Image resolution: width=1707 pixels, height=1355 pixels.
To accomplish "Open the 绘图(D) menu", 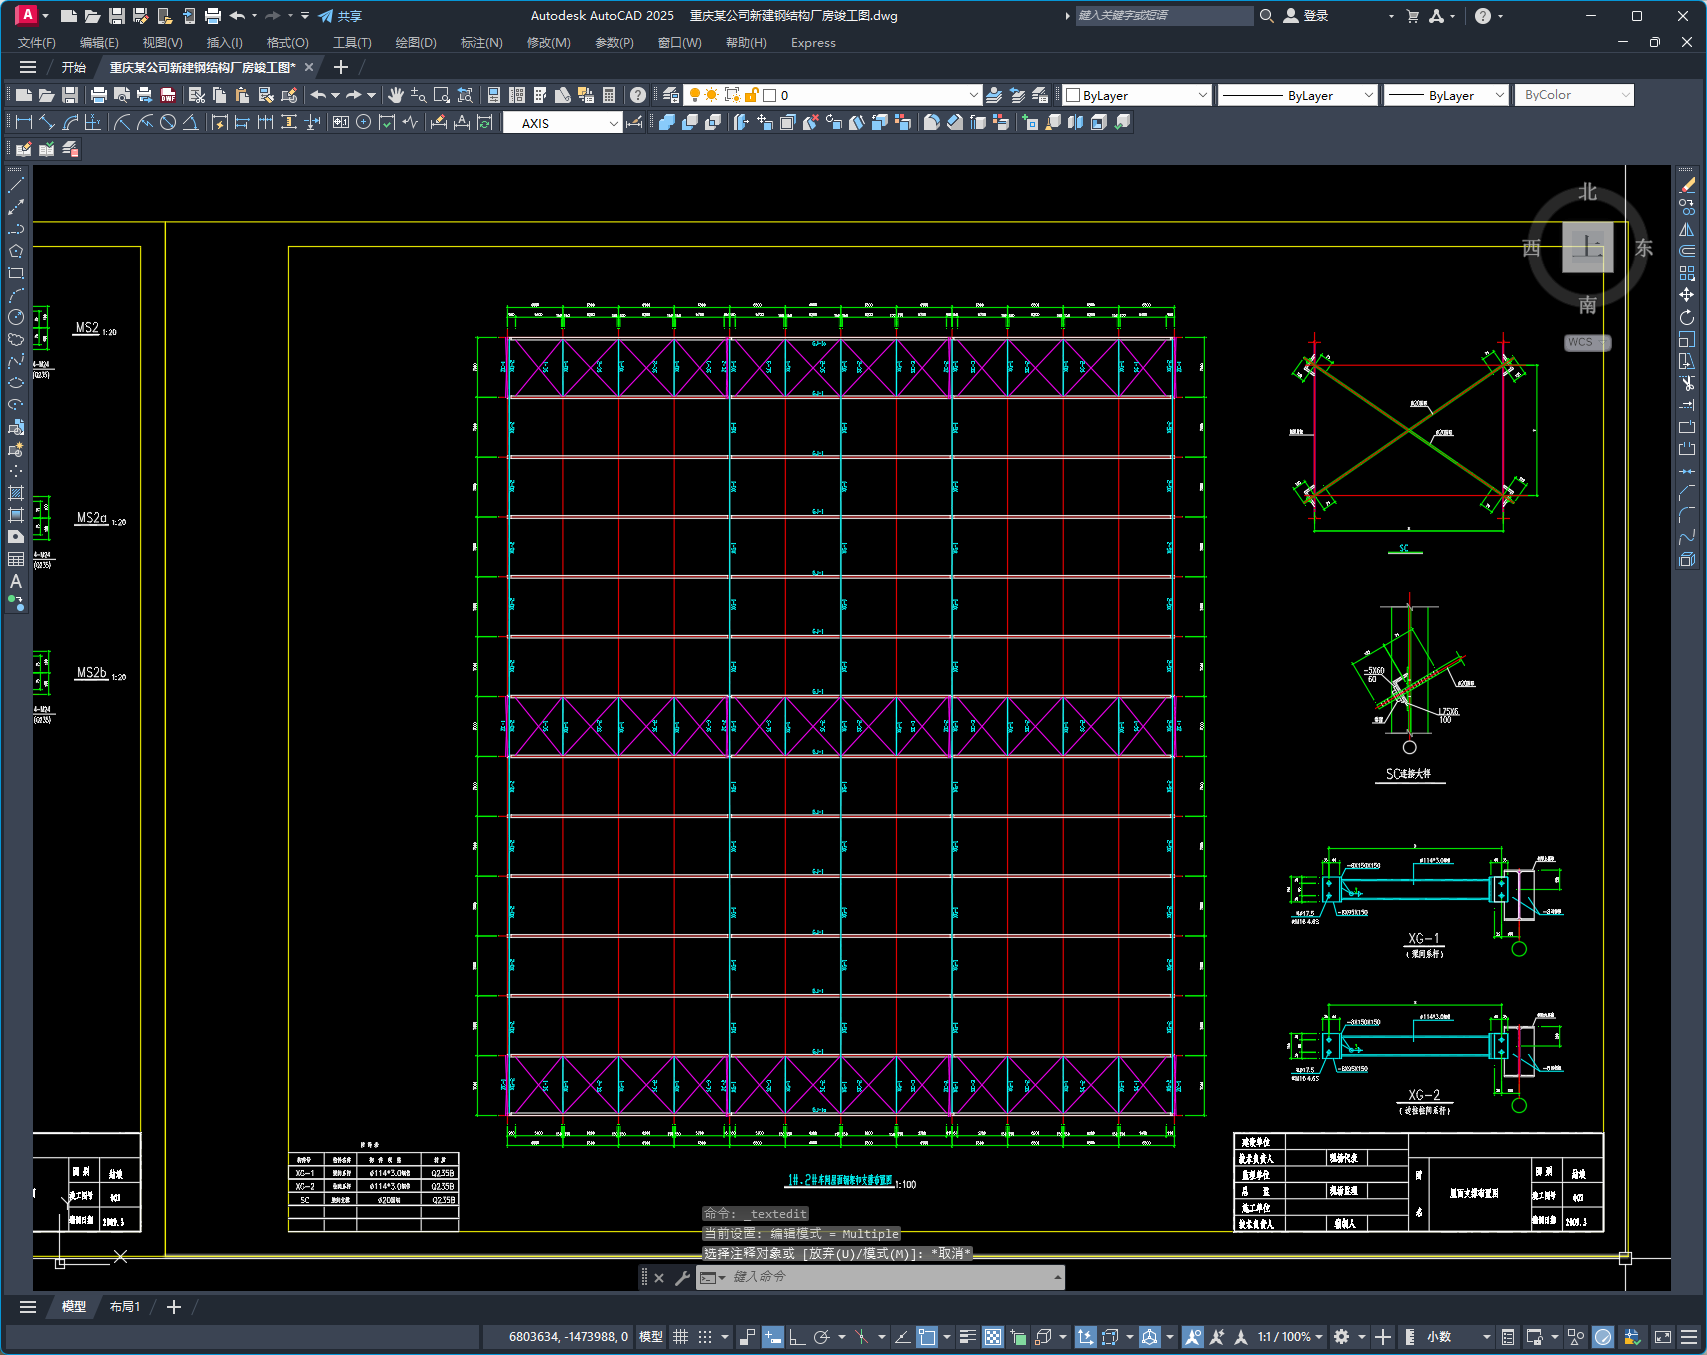I will pos(416,43).
